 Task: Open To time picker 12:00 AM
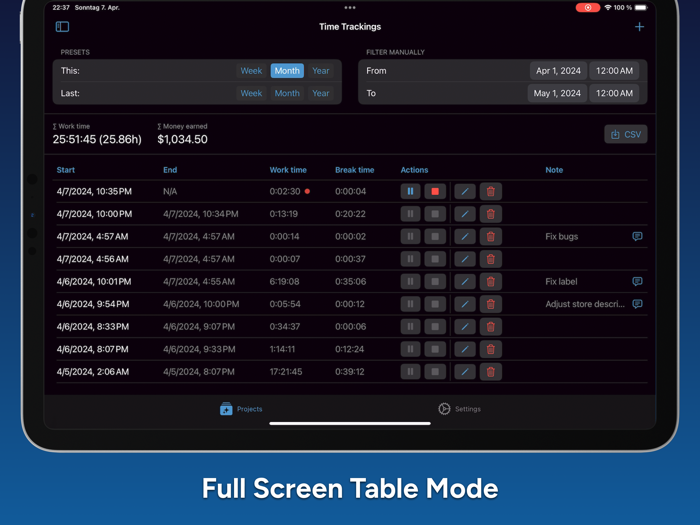tap(614, 93)
